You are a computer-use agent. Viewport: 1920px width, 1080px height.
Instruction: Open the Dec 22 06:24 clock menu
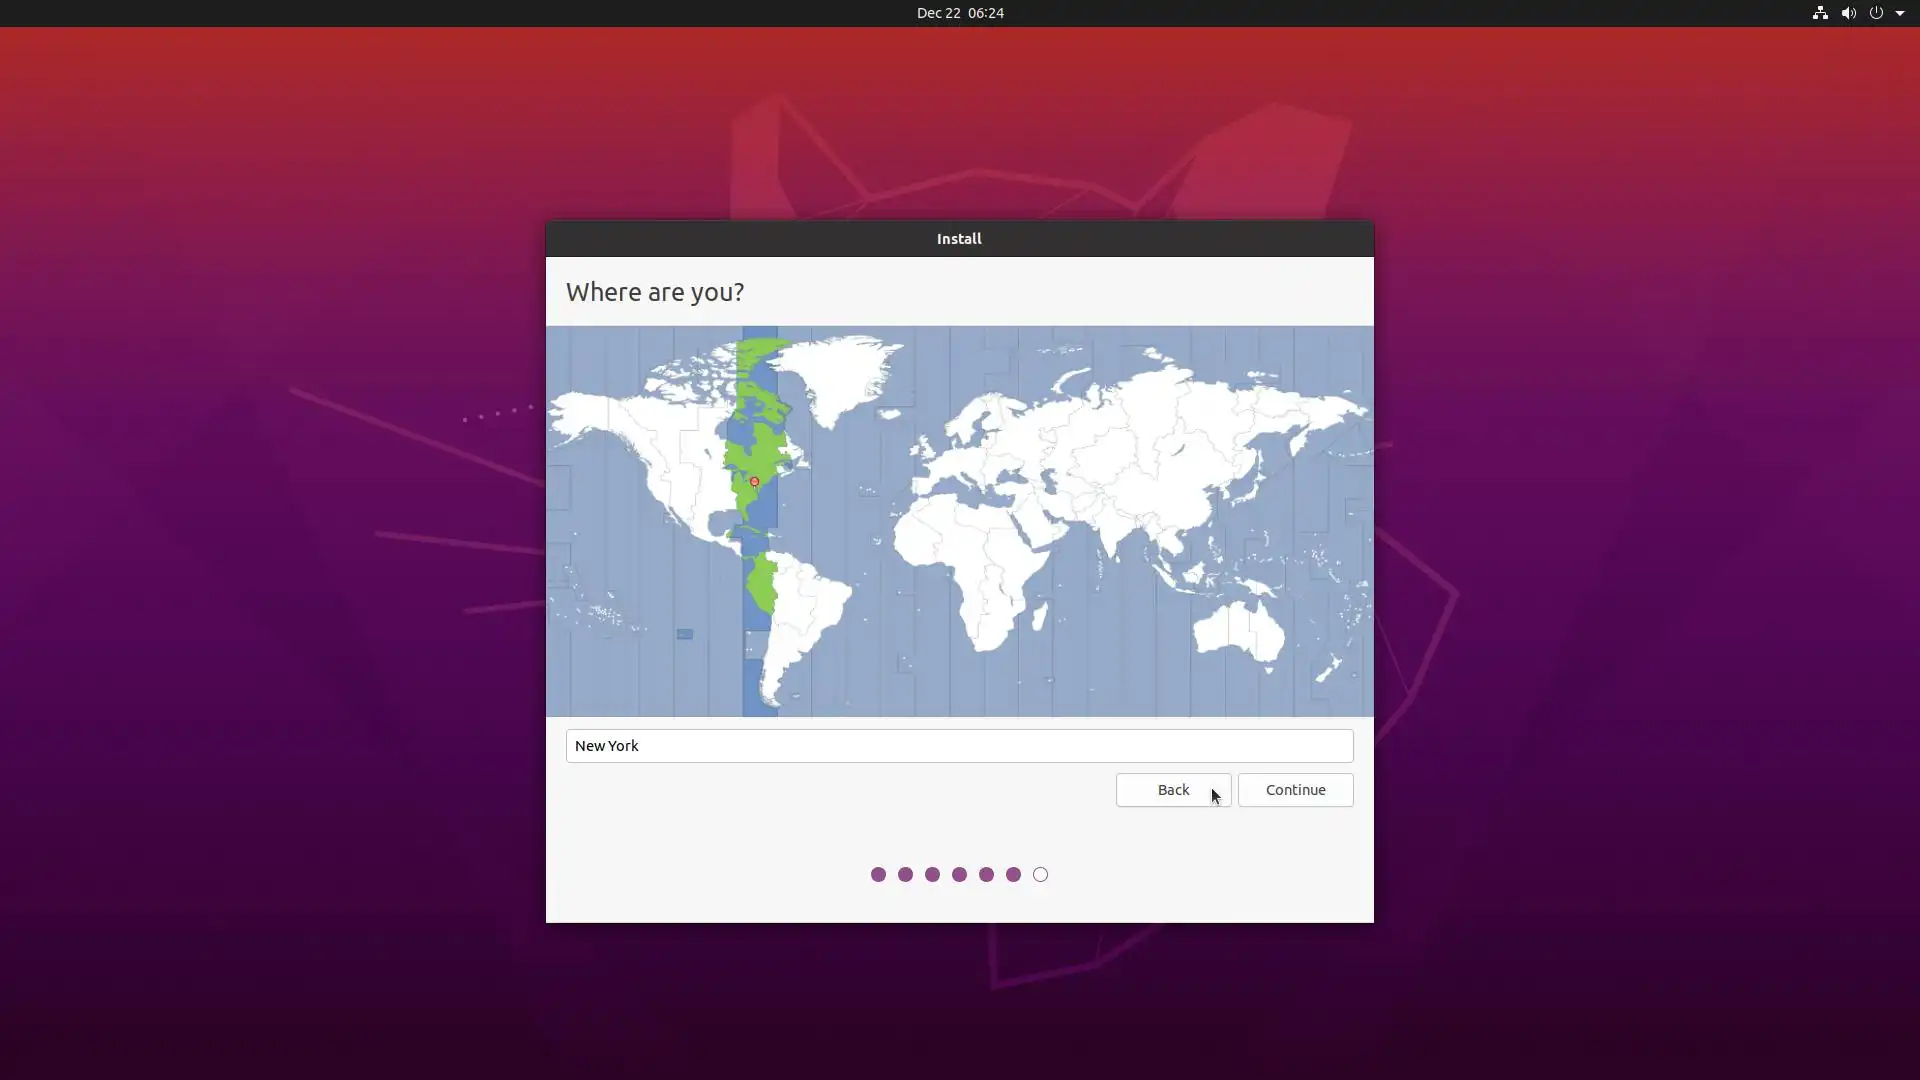(960, 13)
